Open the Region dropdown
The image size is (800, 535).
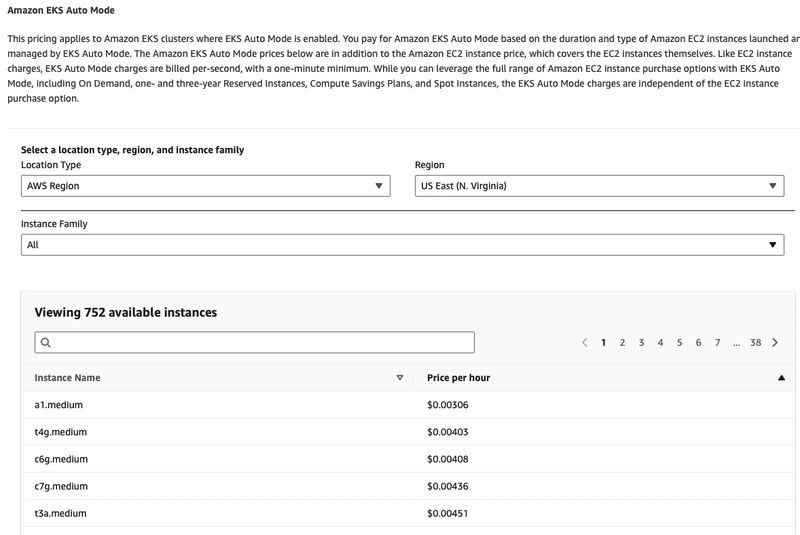(x=599, y=186)
